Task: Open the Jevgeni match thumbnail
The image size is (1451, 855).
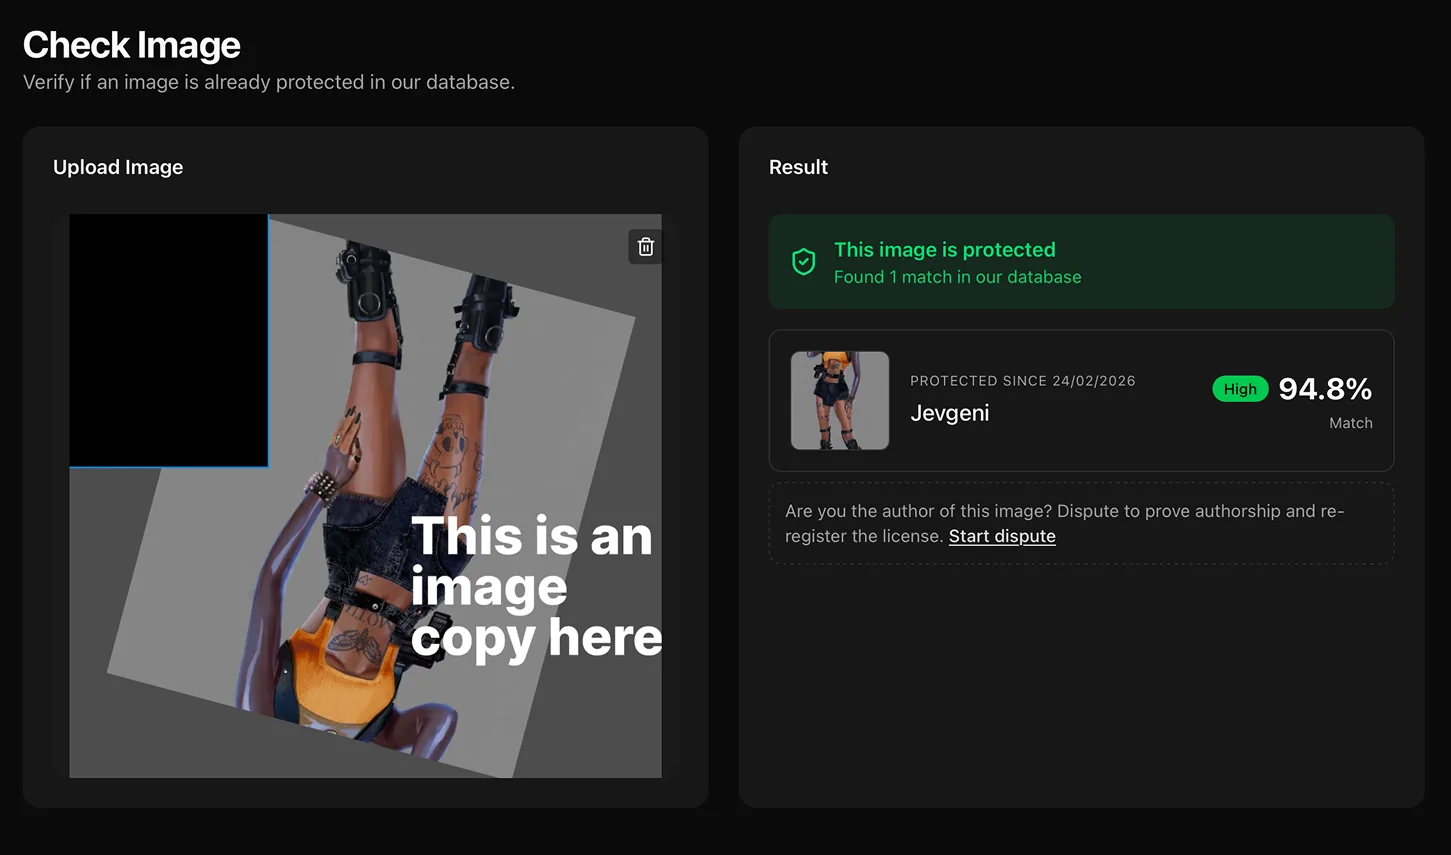Action: click(x=840, y=400)
